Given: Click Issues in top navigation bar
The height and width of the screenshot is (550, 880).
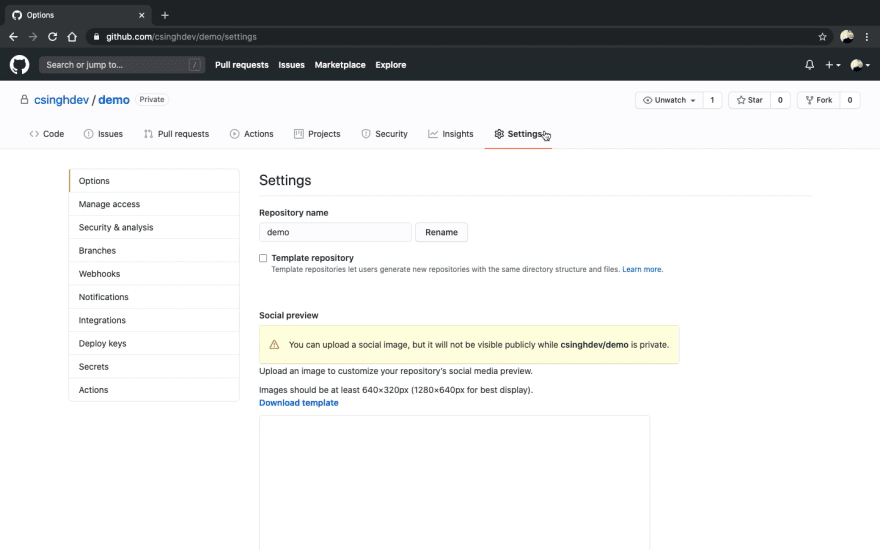Looking at the screenshot, I should pos(291,65).
